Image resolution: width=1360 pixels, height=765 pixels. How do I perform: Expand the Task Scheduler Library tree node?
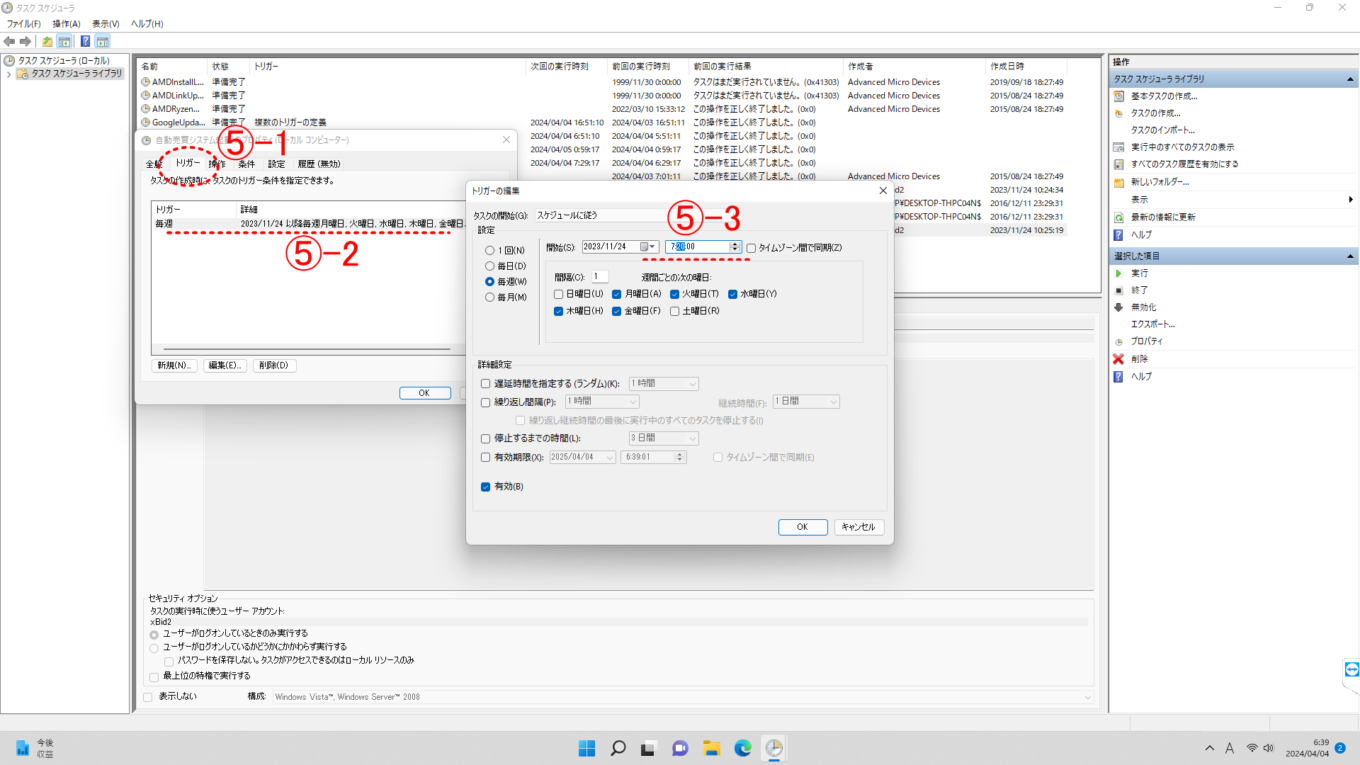10,74
